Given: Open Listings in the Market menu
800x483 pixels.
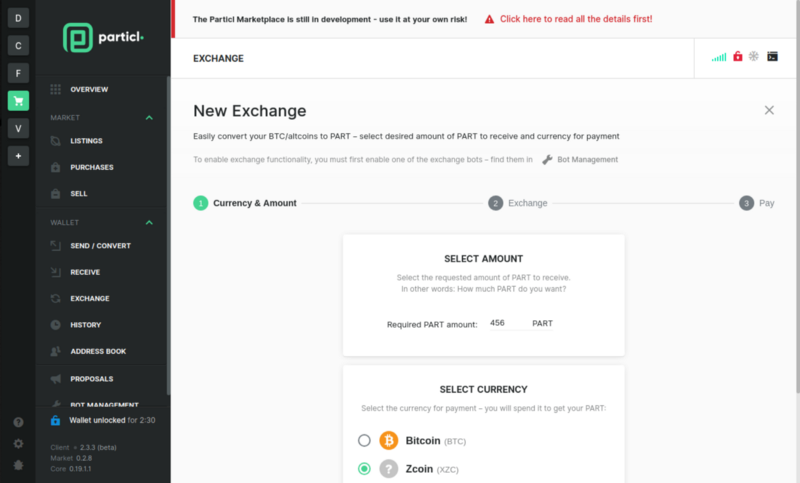Looking at the screenshot, I should (86, 141).
